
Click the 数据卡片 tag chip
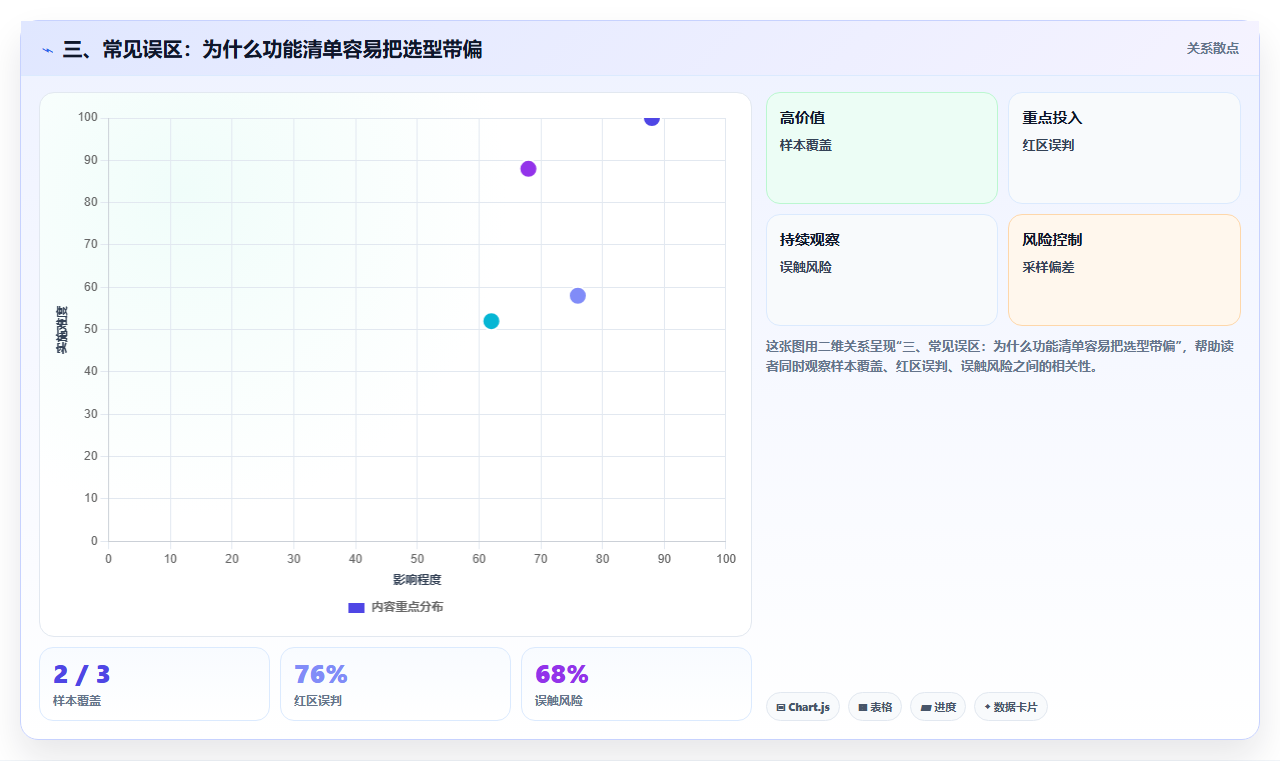[x=1010, y=707]
